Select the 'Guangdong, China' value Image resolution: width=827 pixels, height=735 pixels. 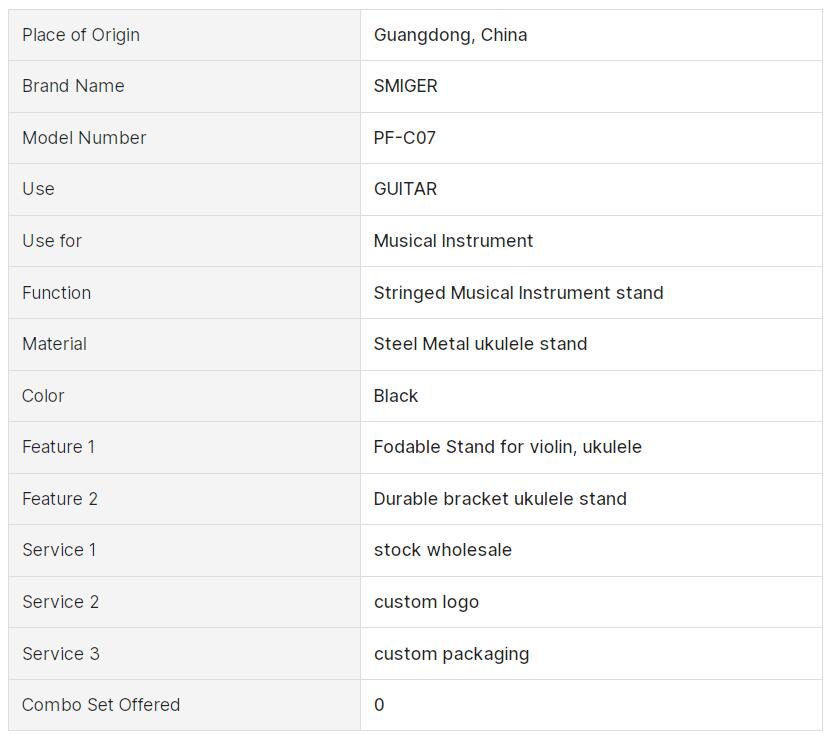coord(450,35)
